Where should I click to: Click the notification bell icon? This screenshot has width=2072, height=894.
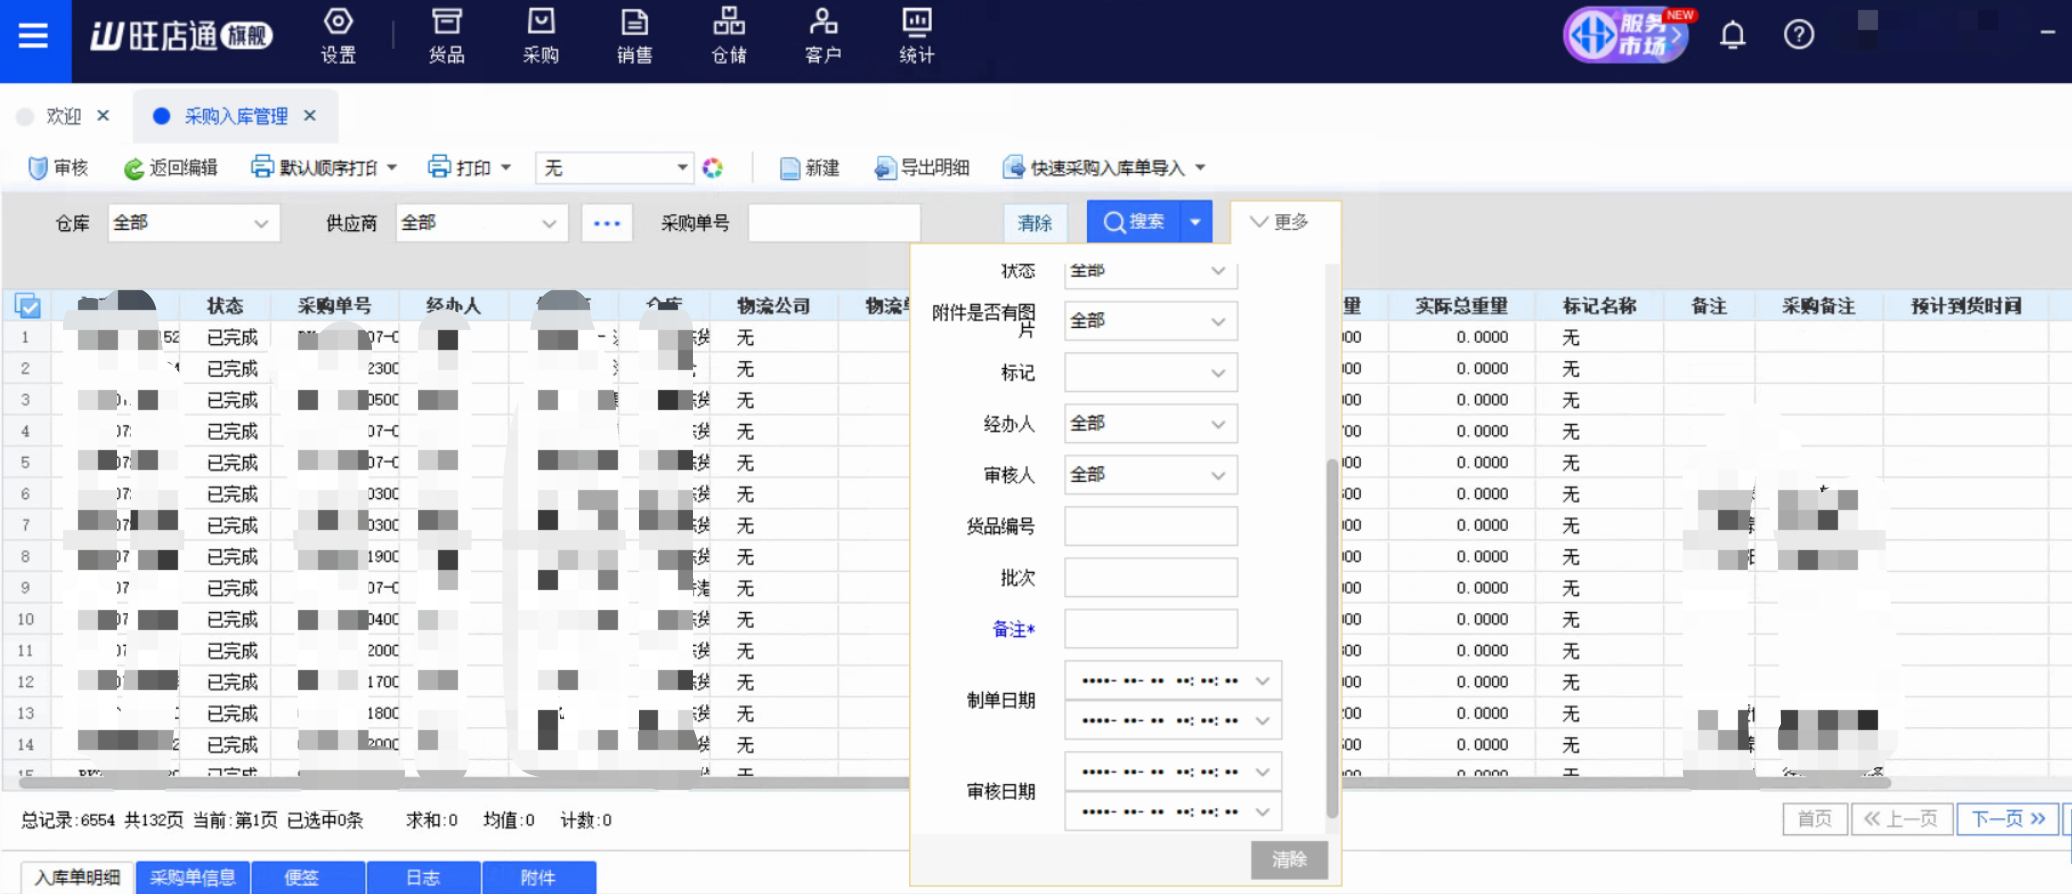pos(1732,36)
